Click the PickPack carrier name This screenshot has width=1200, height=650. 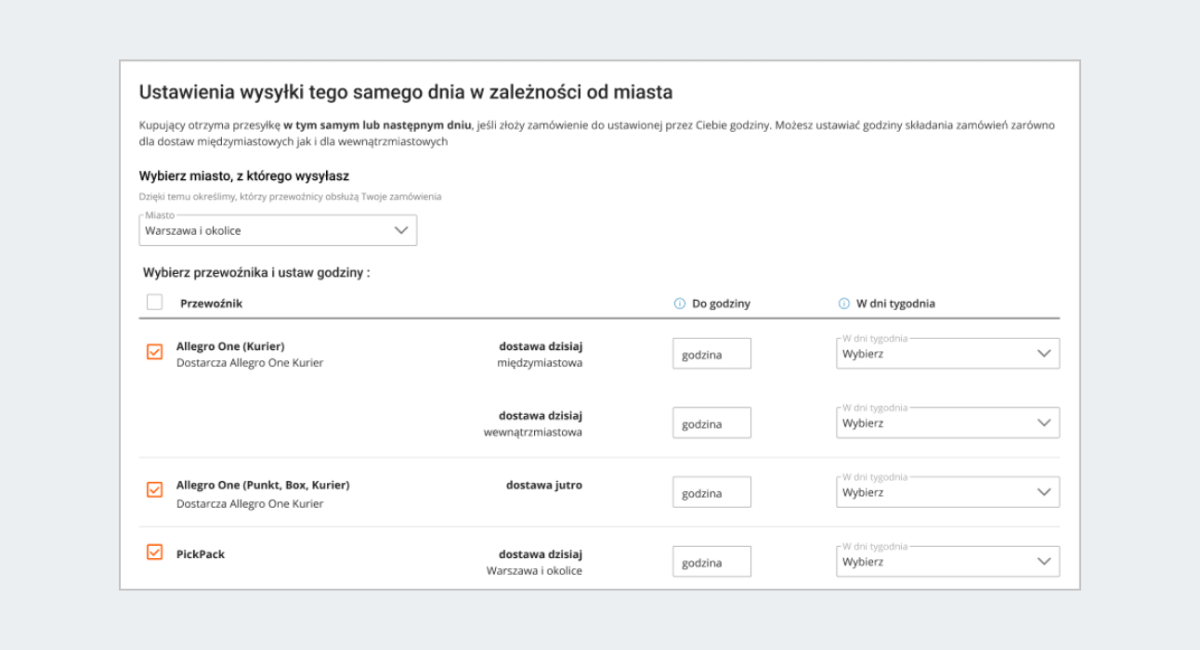pos(201,554)
